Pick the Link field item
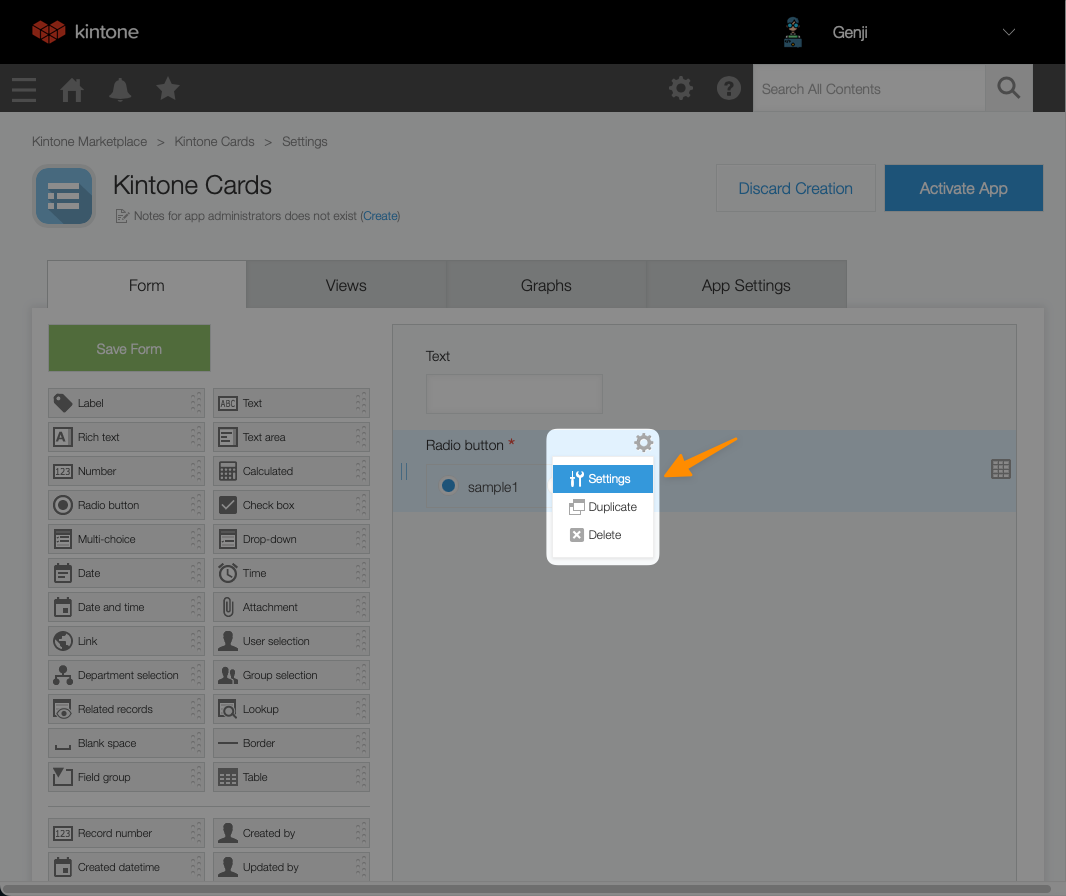Screen dimensions: 1066x896 [126, 641]
